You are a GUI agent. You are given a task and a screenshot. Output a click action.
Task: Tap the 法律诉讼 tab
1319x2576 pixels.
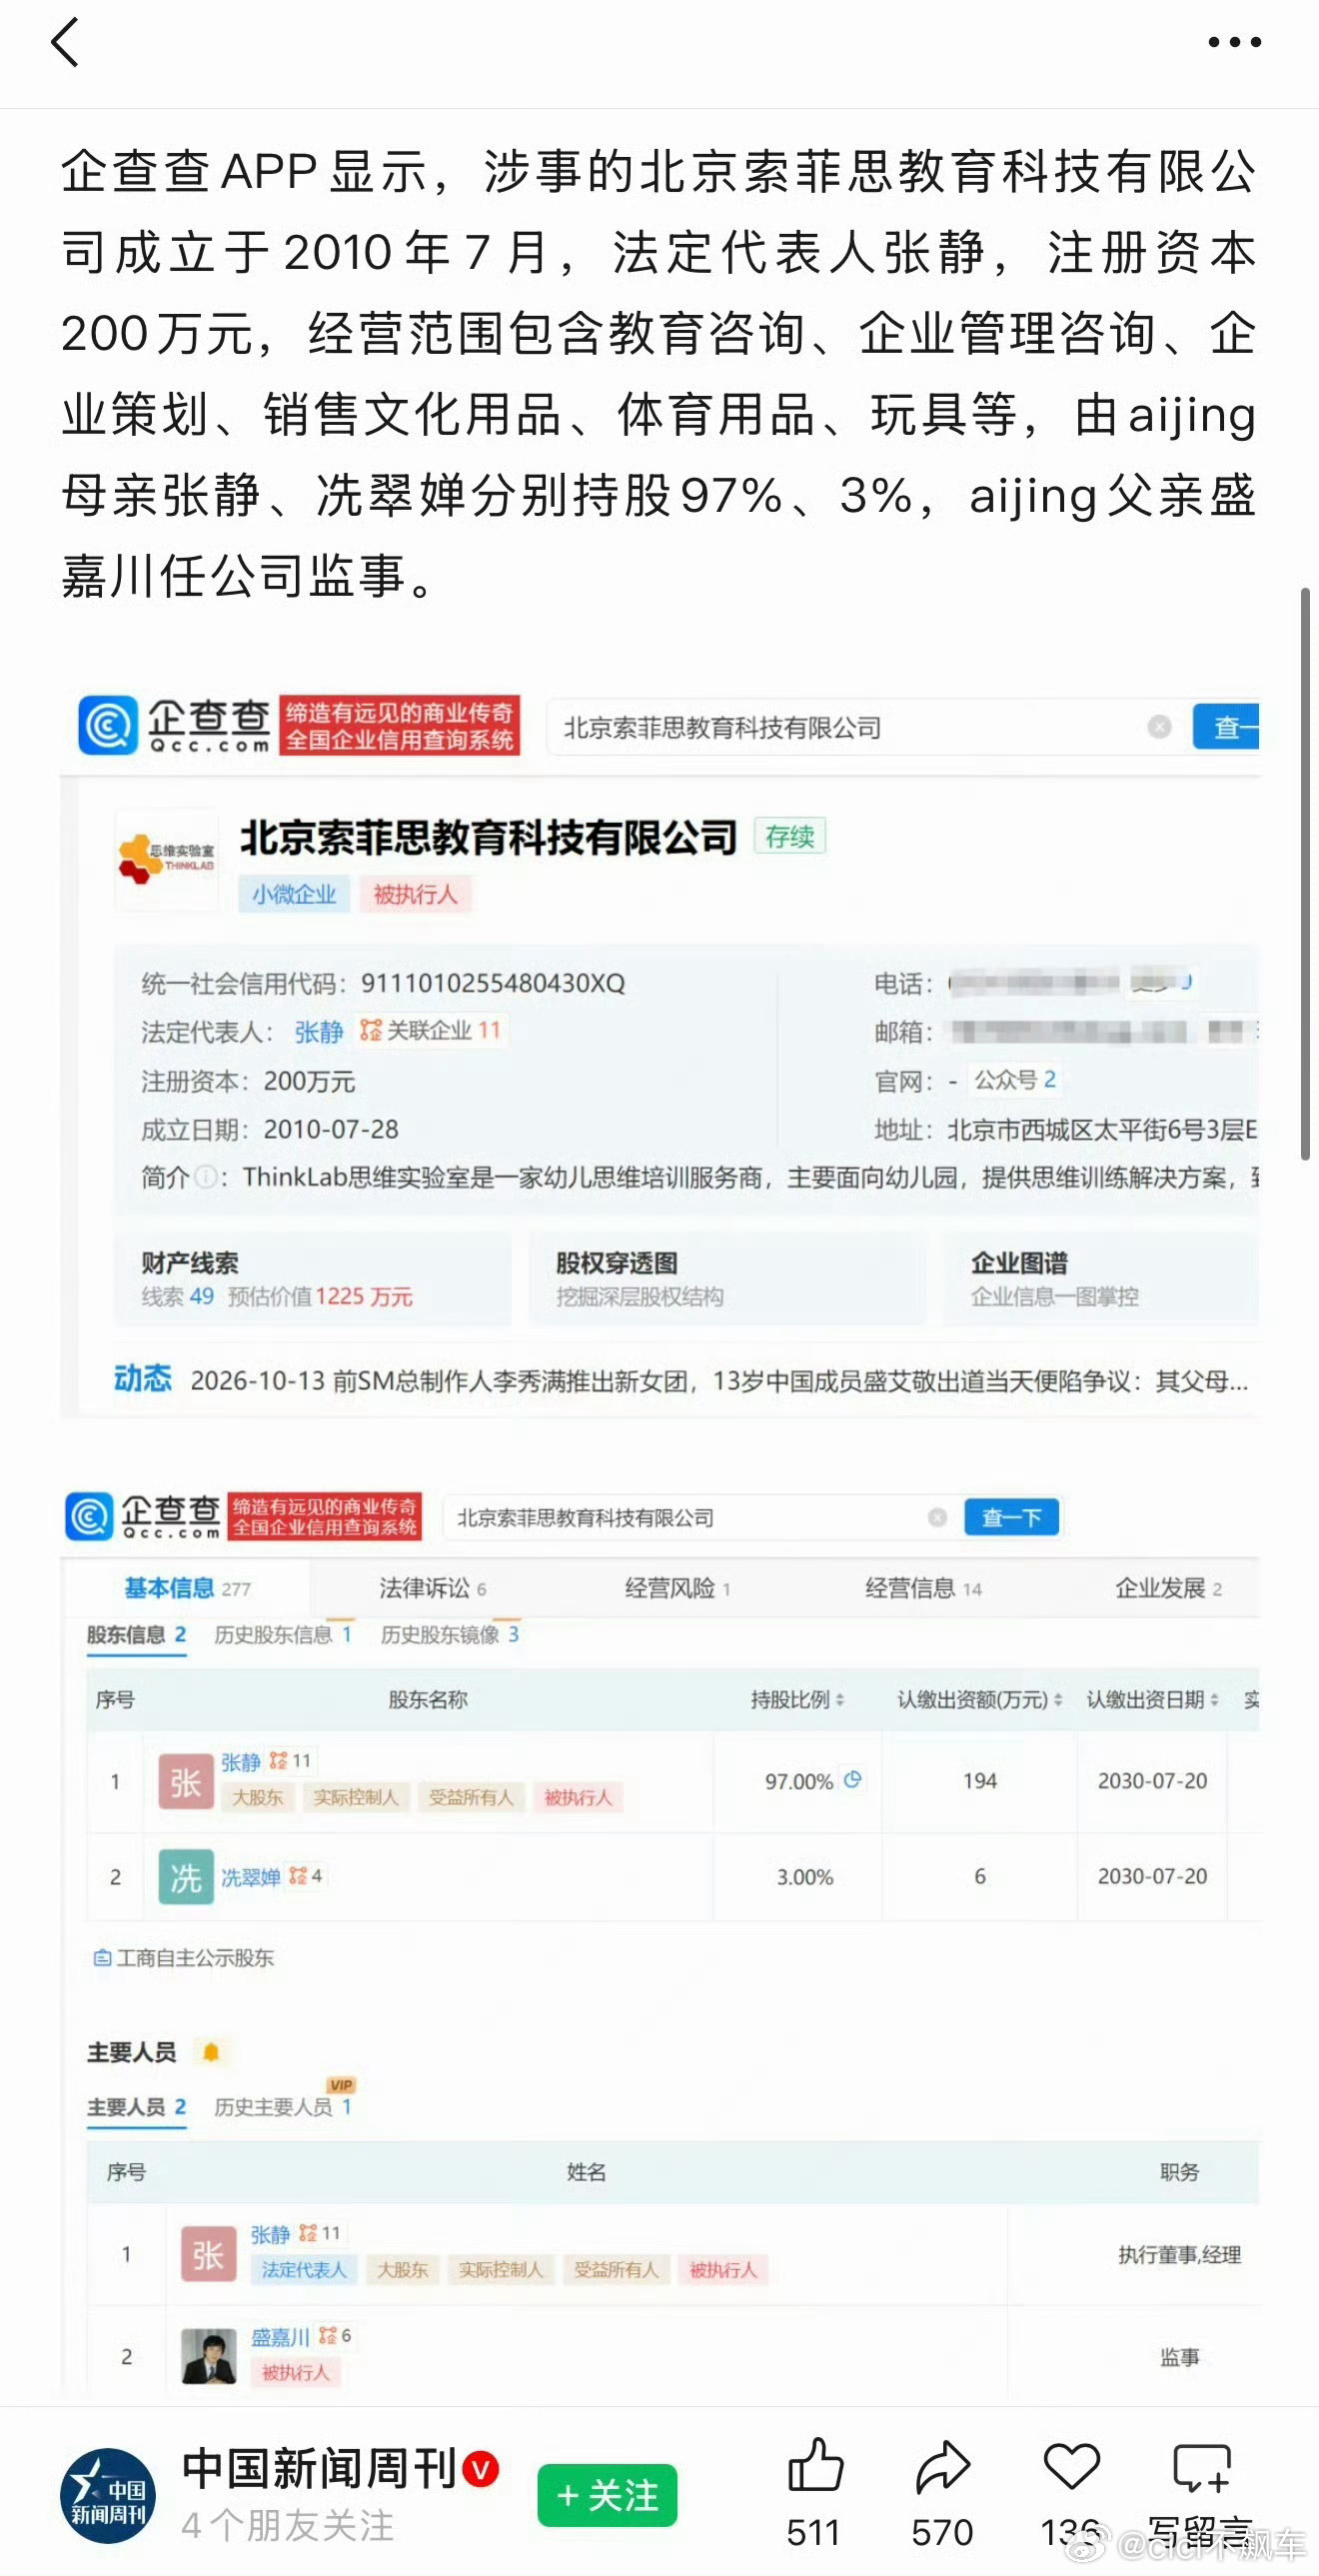(433, 1588)
